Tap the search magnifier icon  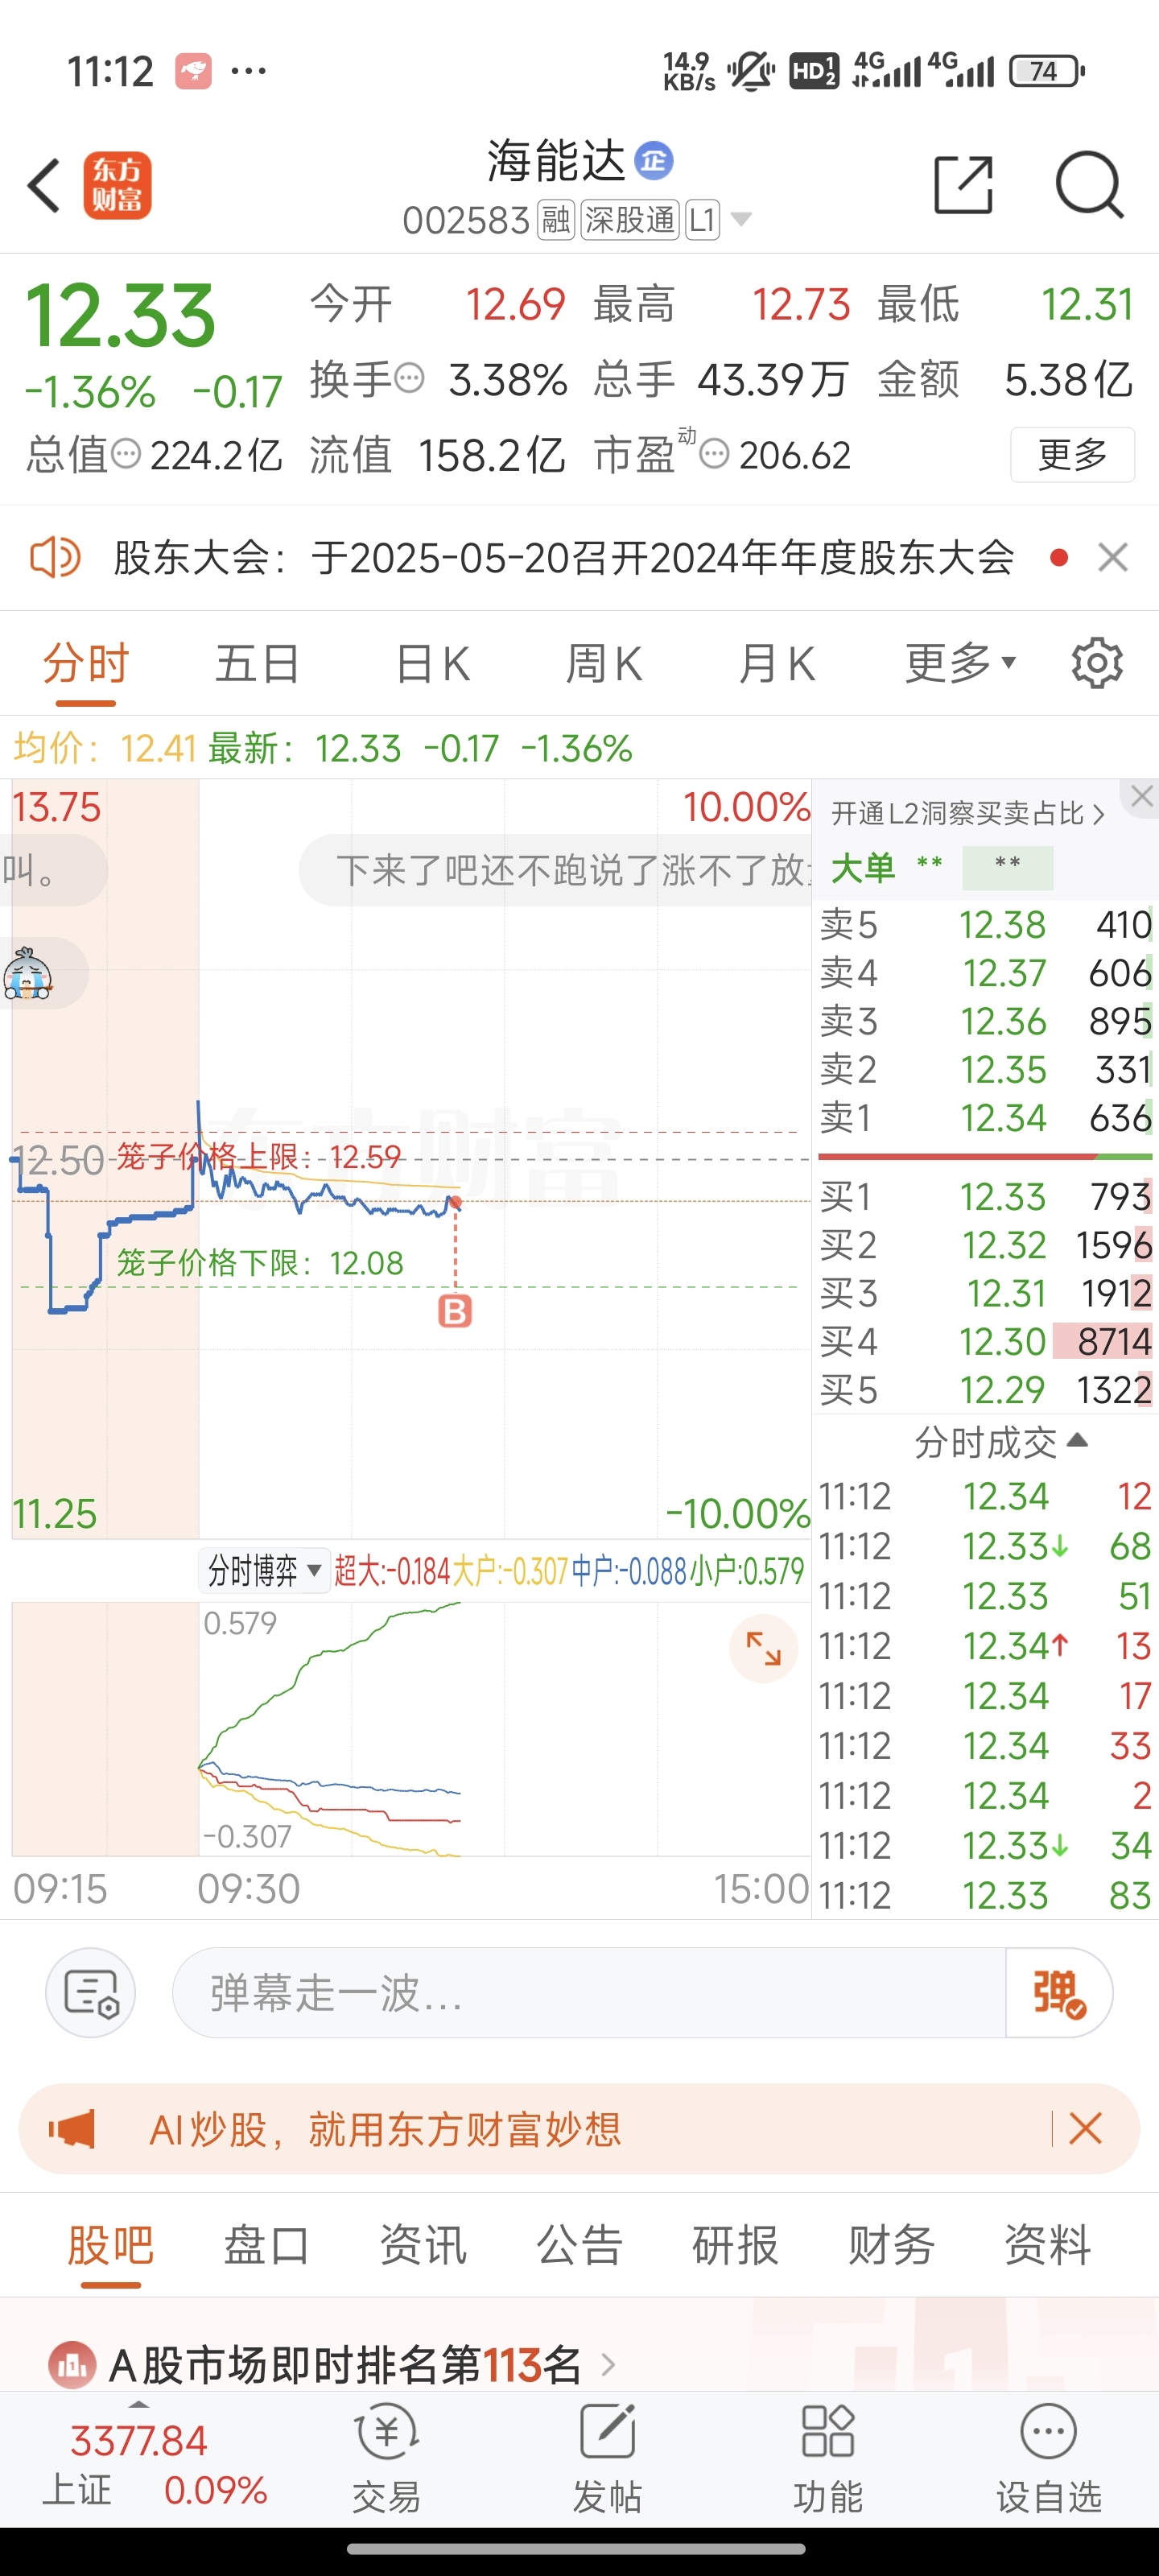[x=1089, y=185]
